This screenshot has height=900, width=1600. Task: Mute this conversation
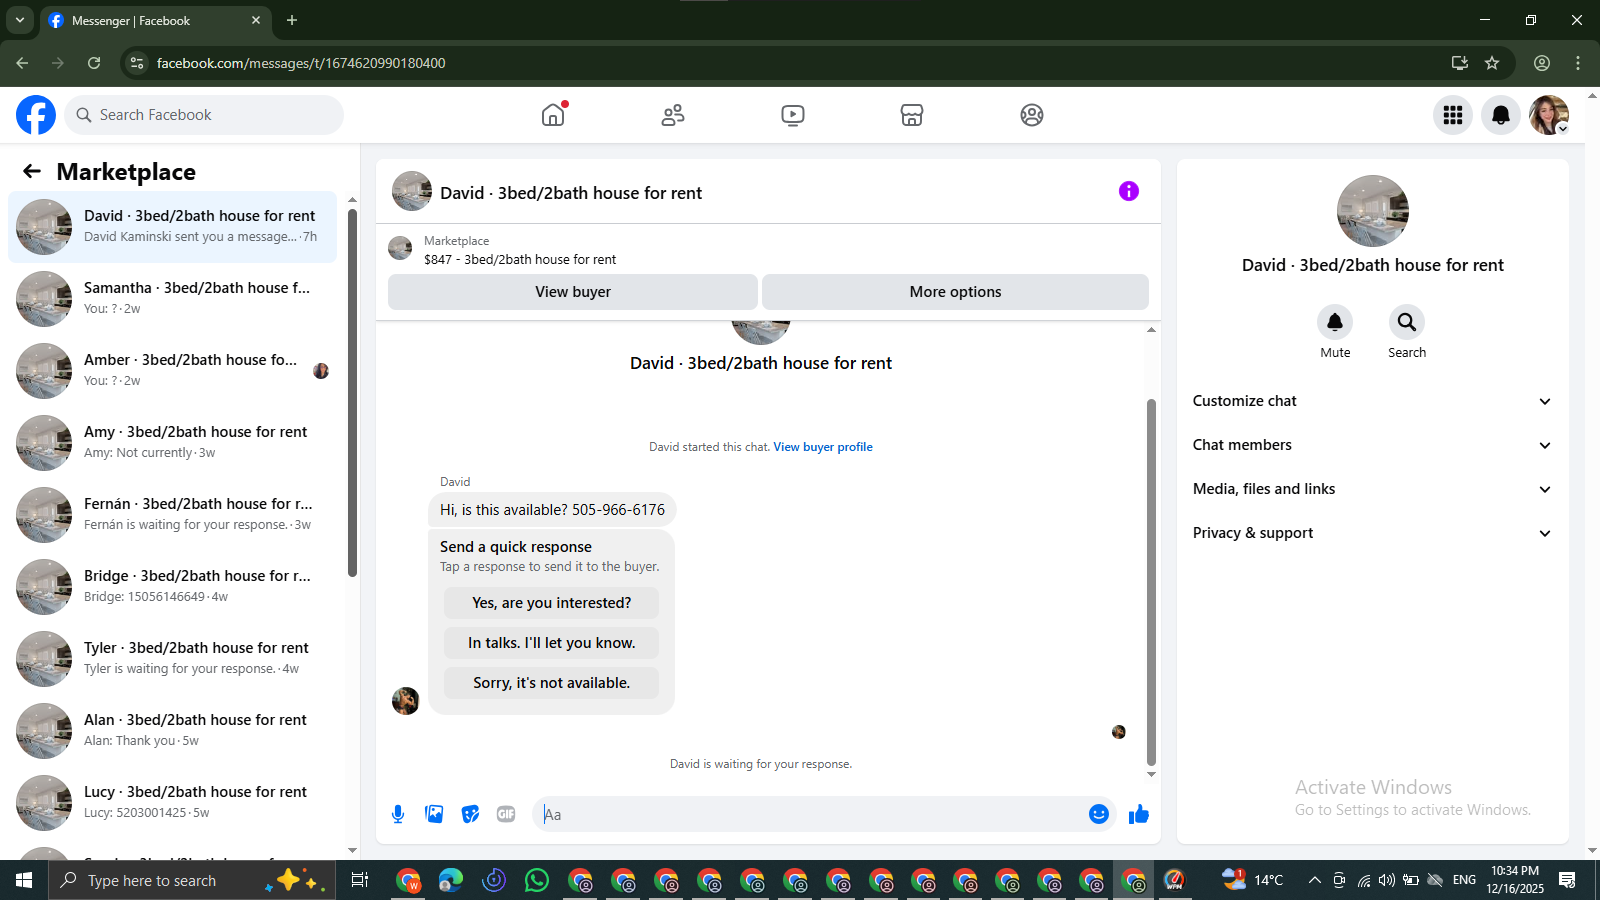coord(1335,322)
